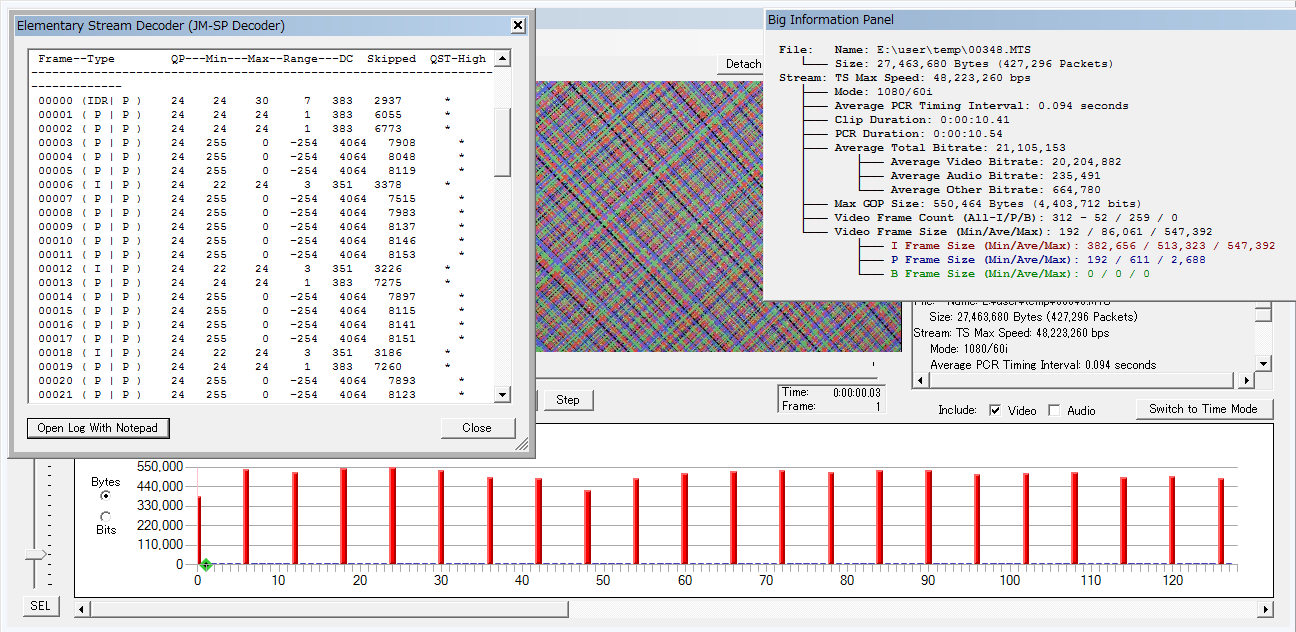Click the chart scrollbar left arrow

(82, 609)
